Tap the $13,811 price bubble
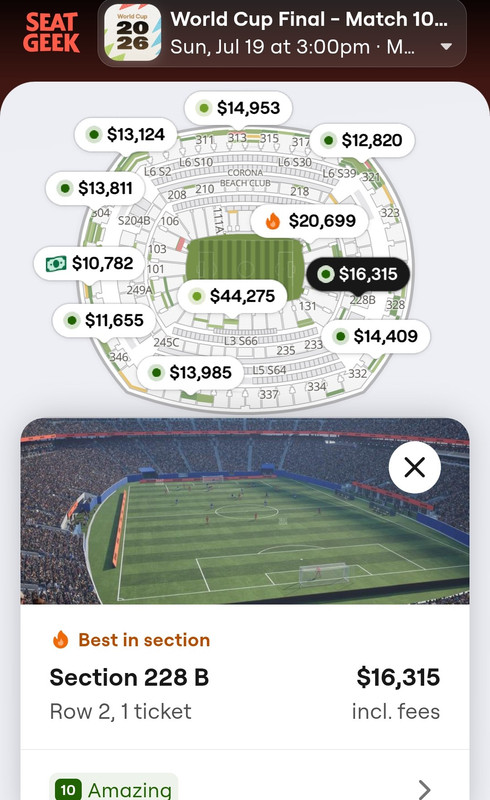The image size is (490, 800). click(x=96, y=188)
